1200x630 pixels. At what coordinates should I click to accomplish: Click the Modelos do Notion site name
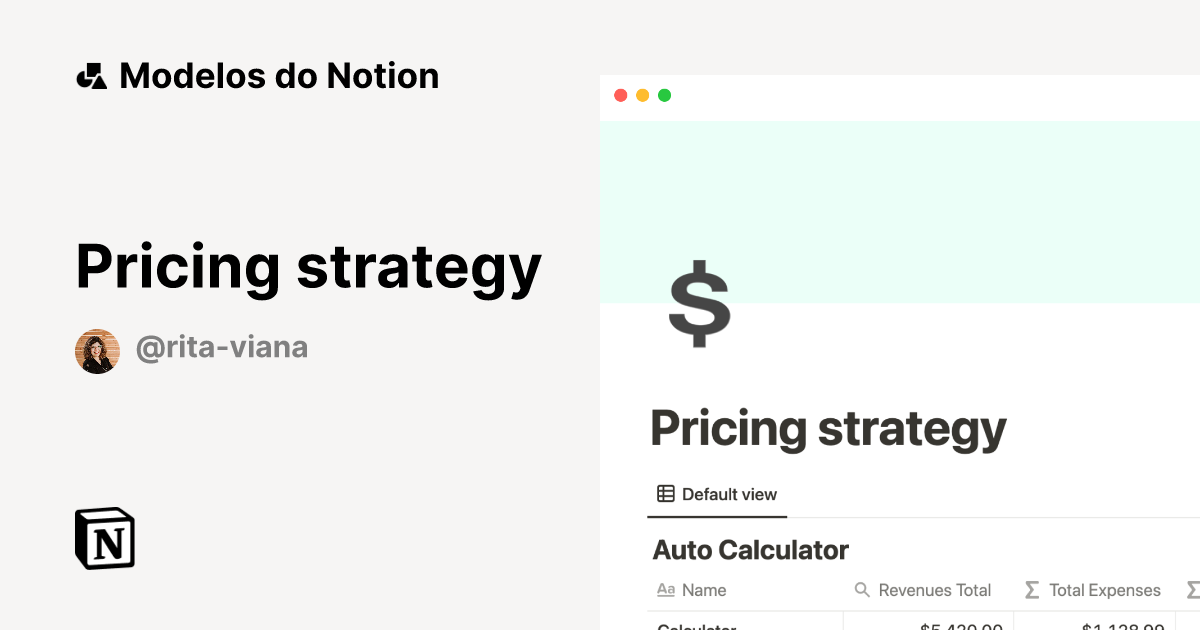click(279, 75)
